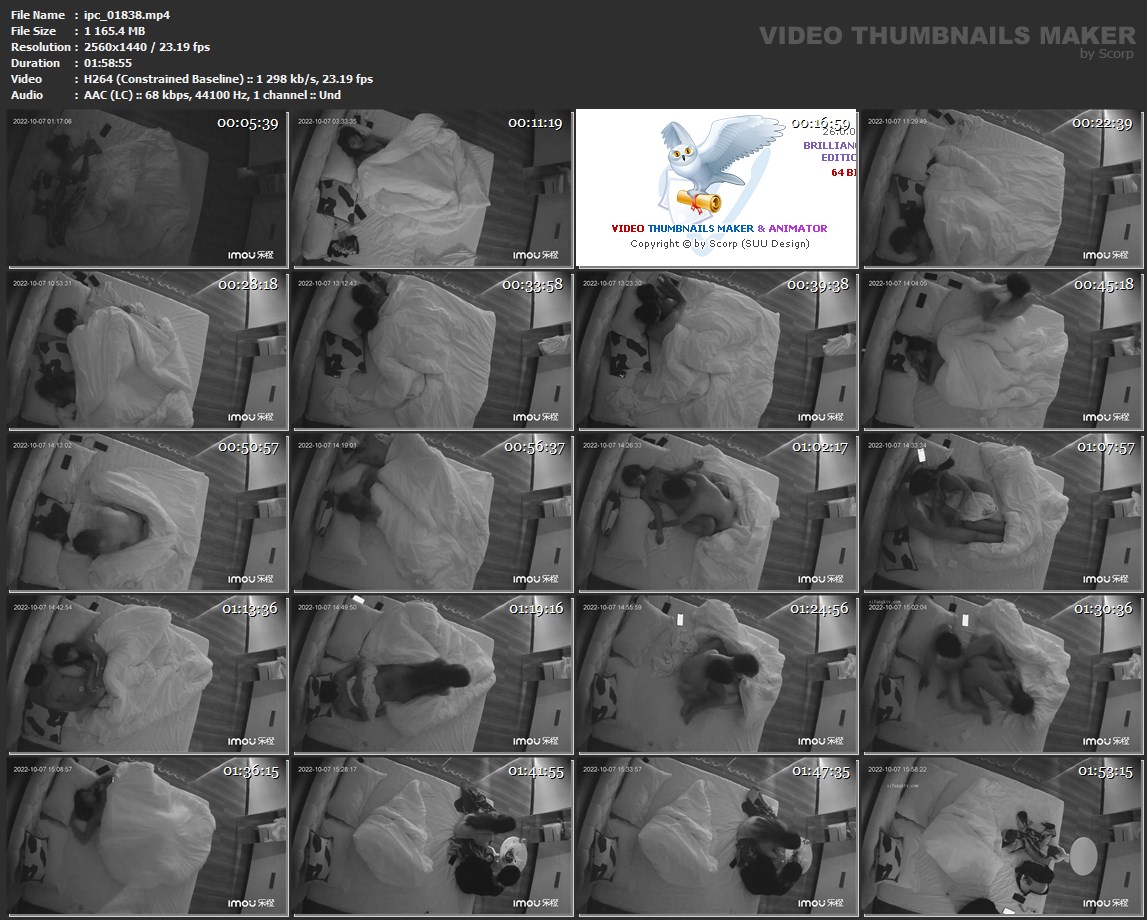Click the file name ipc_01838.mp4
This screenshot has width=1147, height=920.
[x=127, y=15]
